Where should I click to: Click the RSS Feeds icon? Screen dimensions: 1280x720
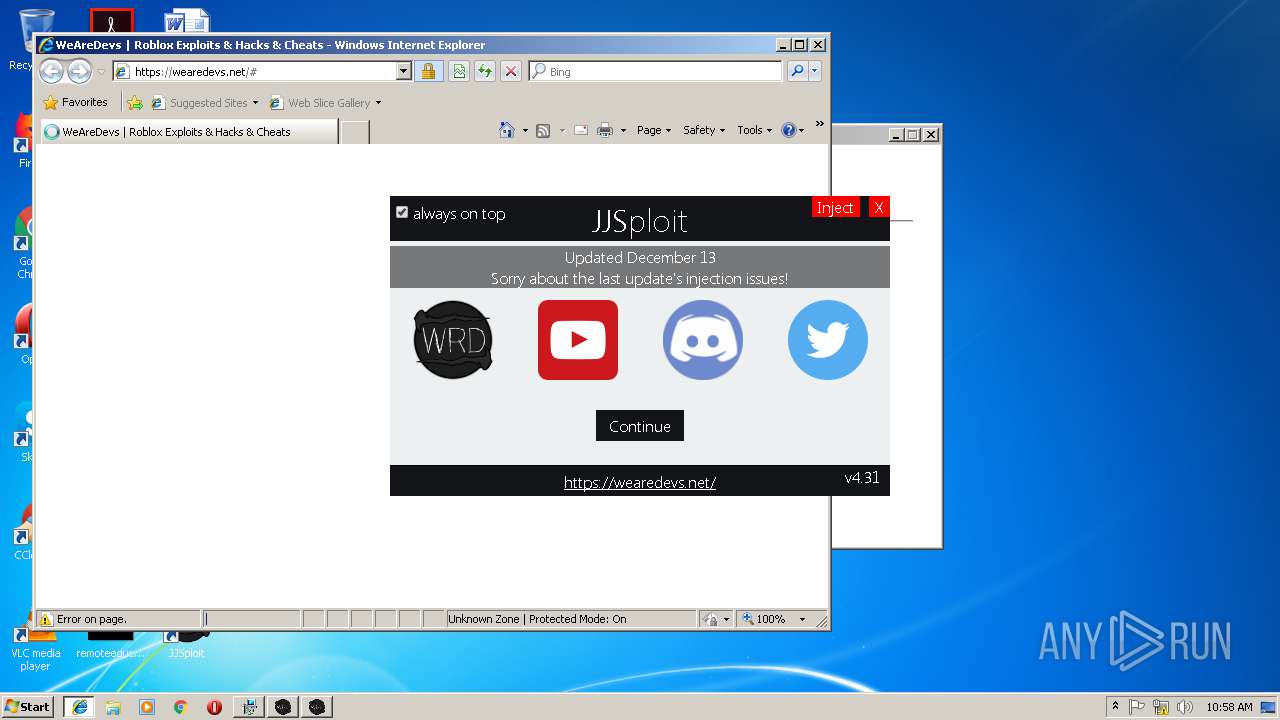[x=543, y=130]
